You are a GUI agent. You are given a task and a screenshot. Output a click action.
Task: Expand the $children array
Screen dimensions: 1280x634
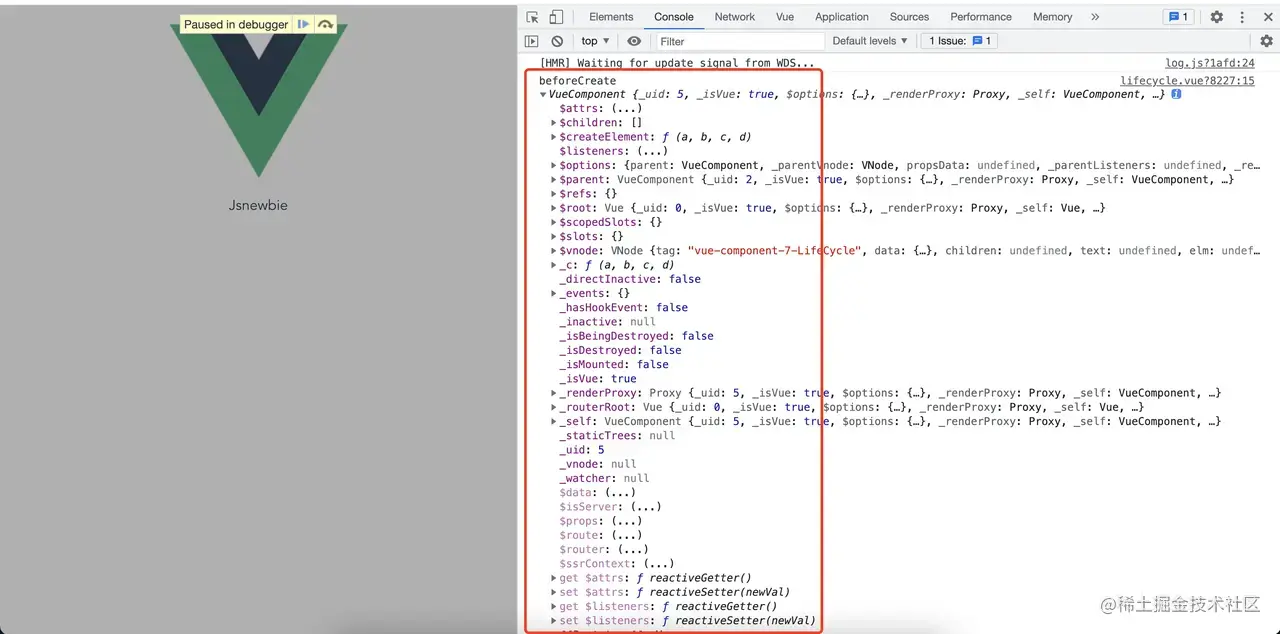point(554,123)
